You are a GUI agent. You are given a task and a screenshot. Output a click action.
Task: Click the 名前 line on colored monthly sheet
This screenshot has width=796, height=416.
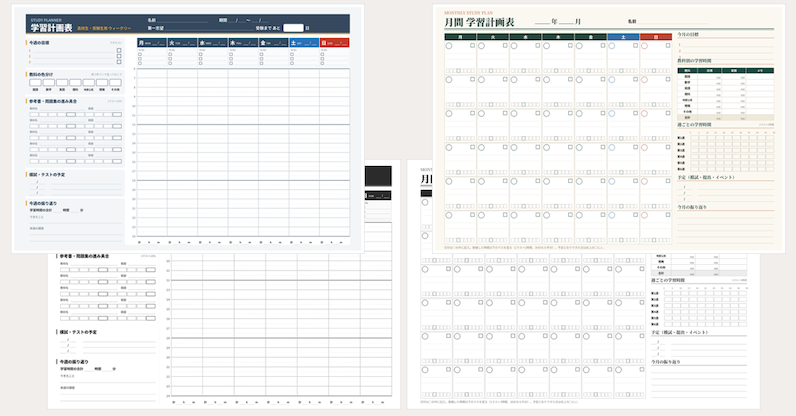[x=673, y=21]
